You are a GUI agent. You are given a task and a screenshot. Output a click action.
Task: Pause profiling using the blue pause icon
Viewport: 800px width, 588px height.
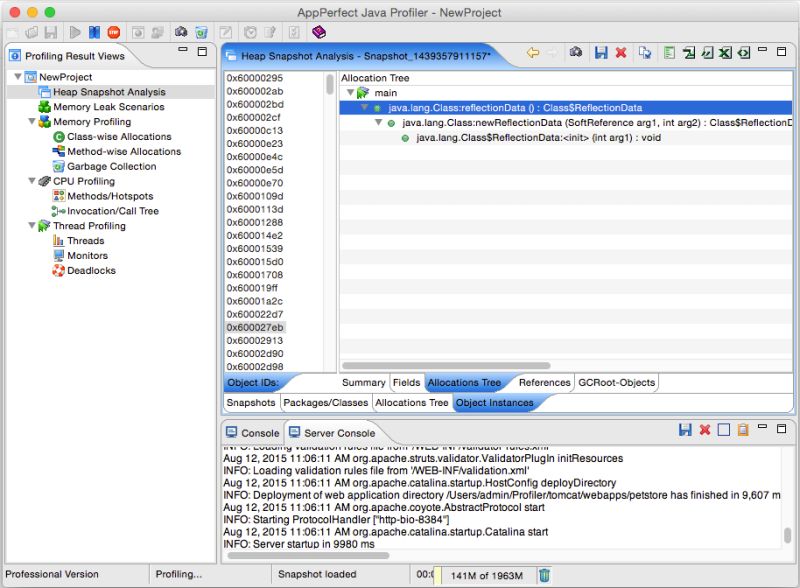(95, 32)
